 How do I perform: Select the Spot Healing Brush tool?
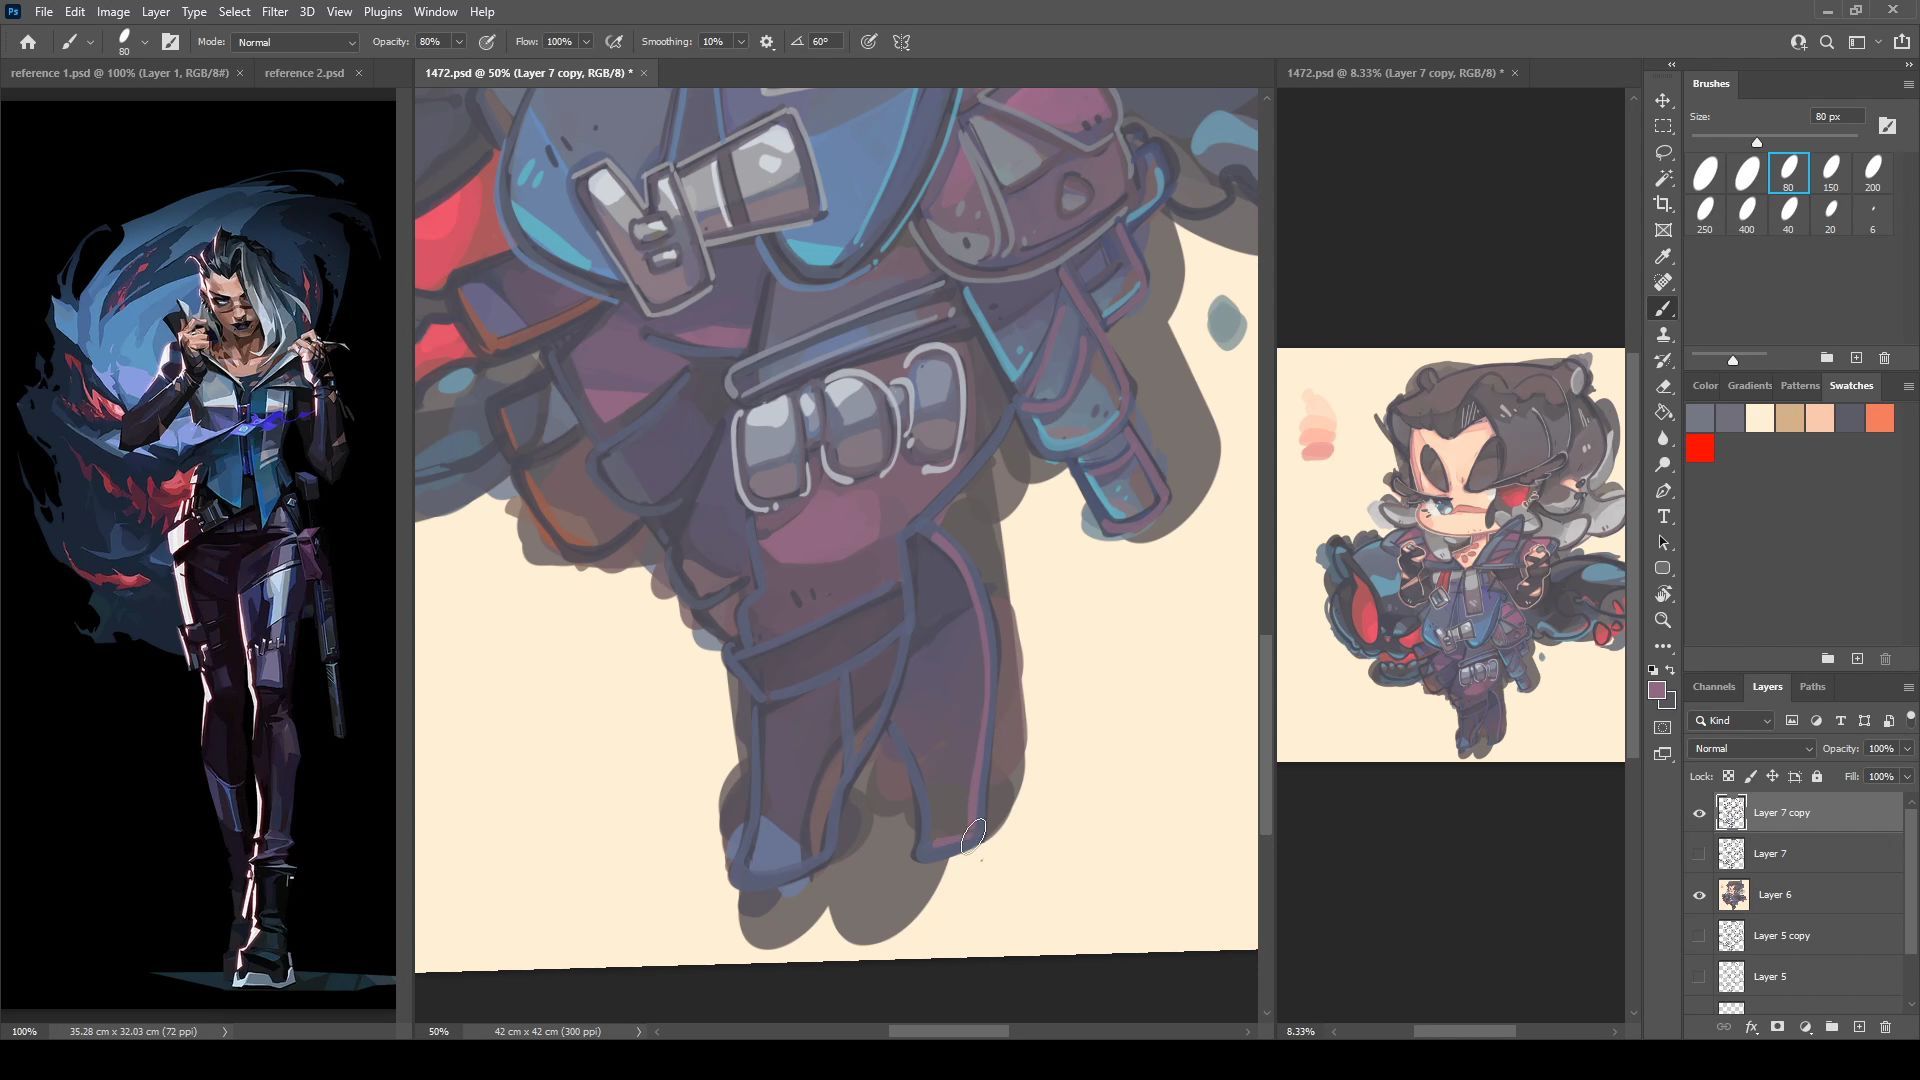[x=1663, y=283]
